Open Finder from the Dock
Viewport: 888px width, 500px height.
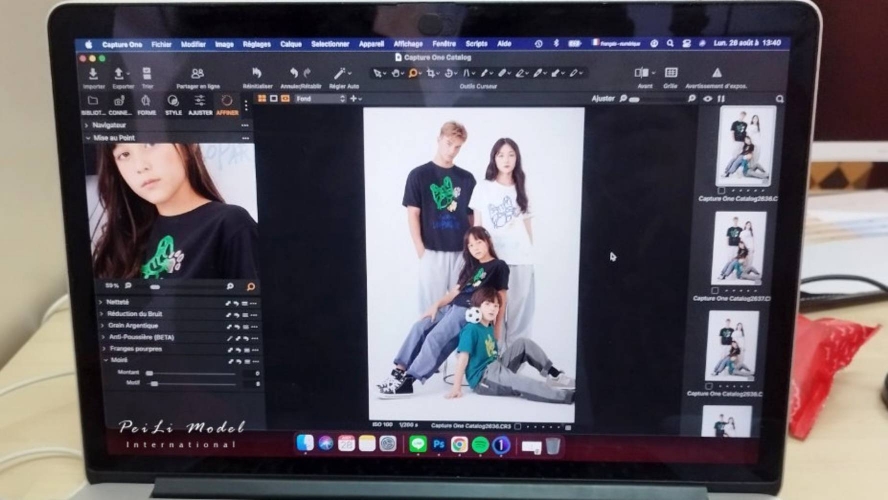pos(305,443)
